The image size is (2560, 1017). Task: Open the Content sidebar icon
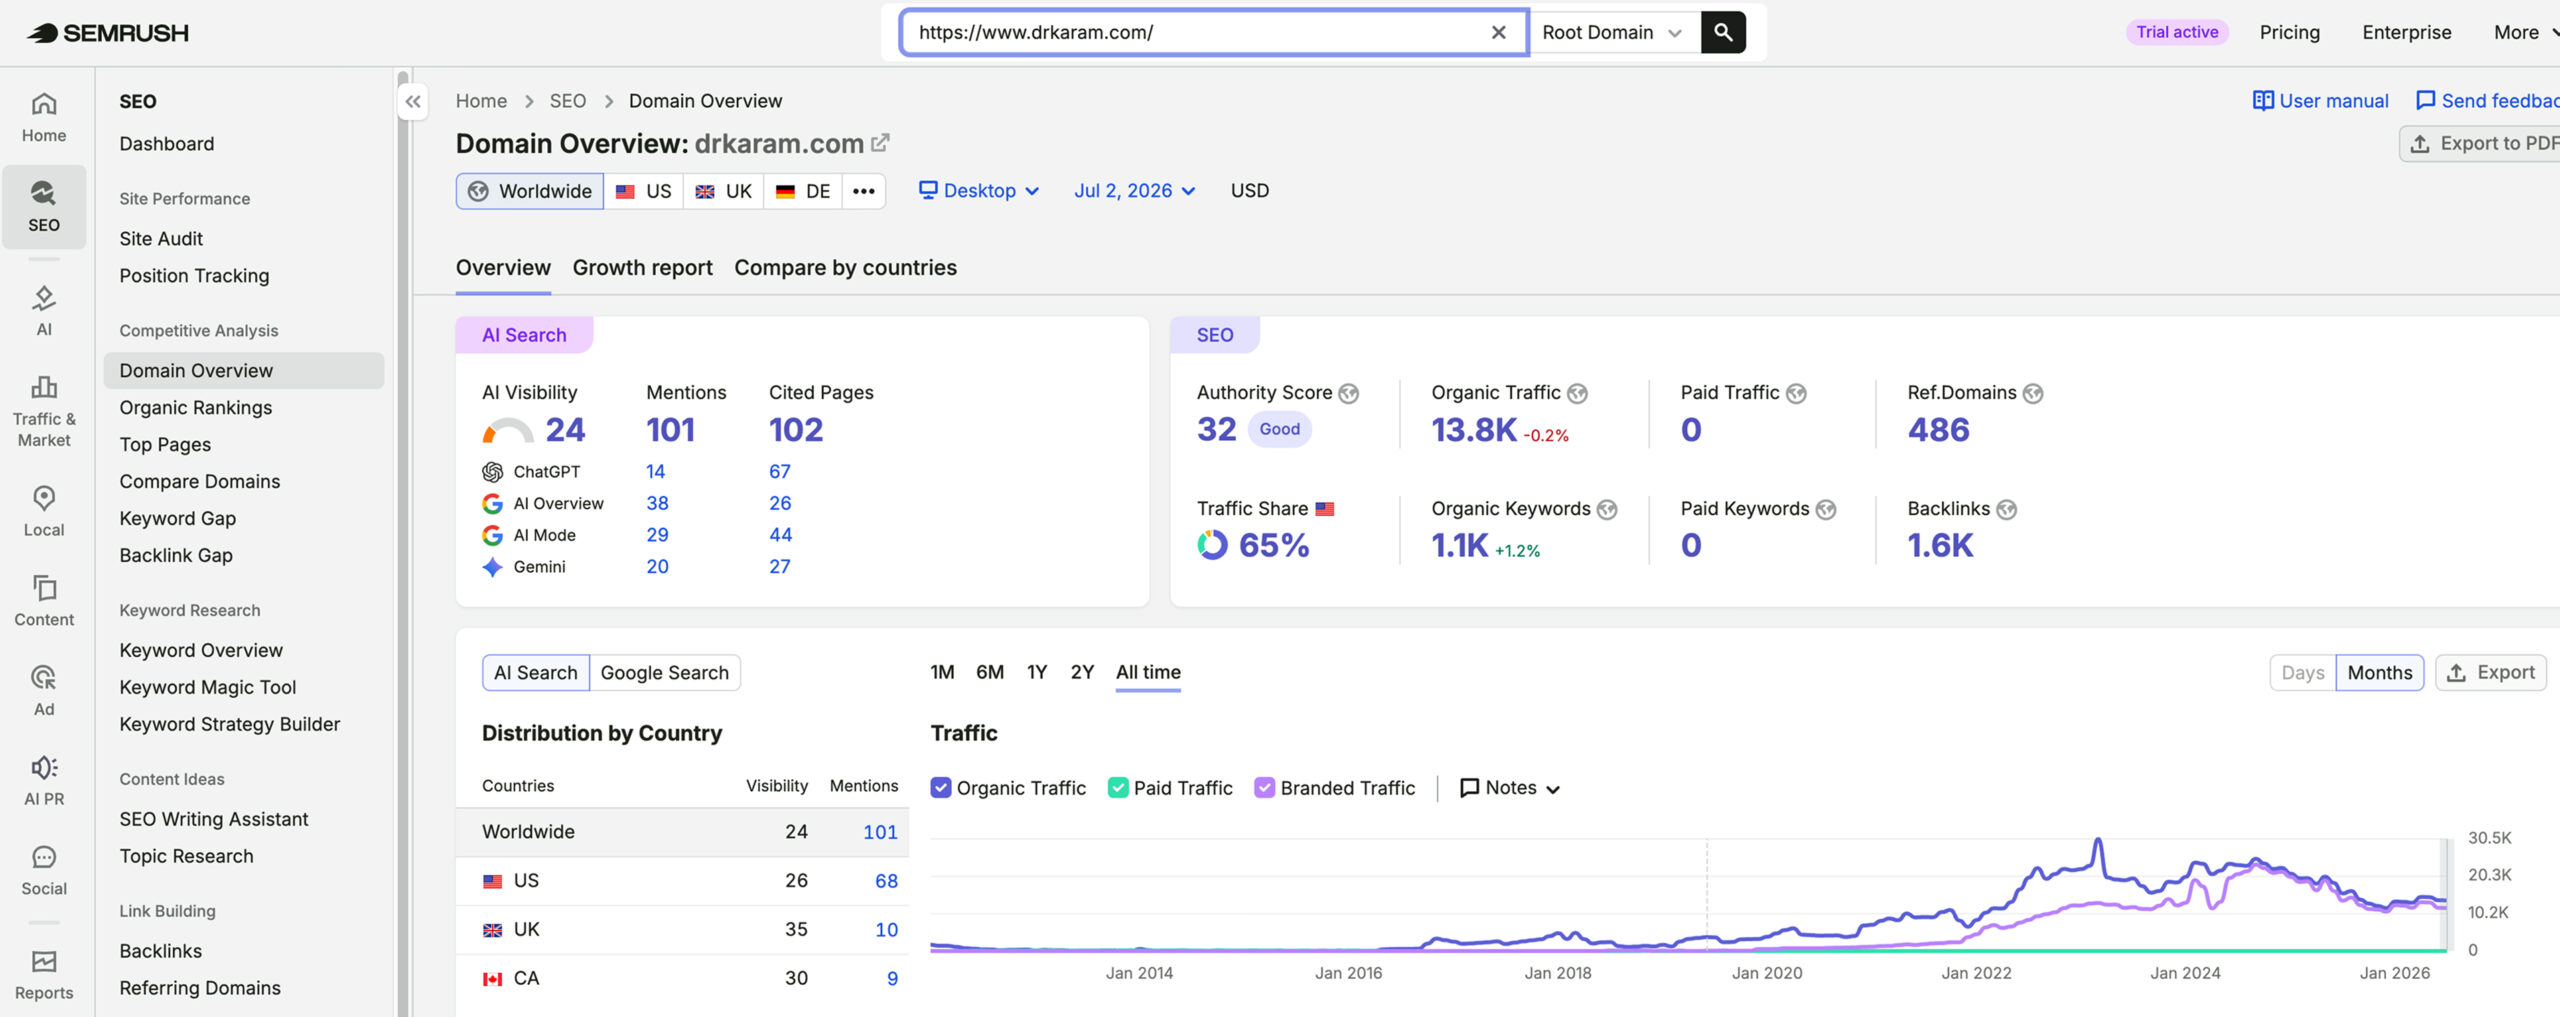point(44,600)
